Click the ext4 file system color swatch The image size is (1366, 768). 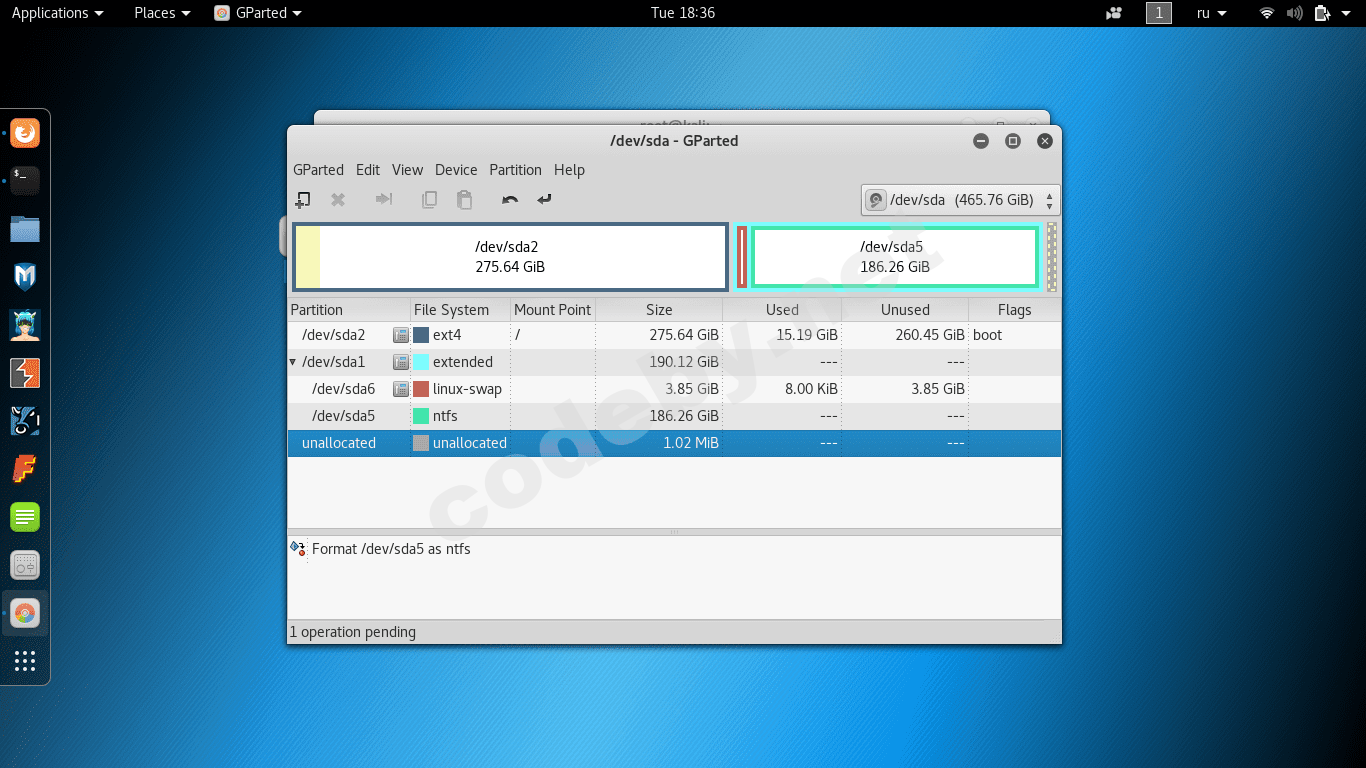click(421, 335)
